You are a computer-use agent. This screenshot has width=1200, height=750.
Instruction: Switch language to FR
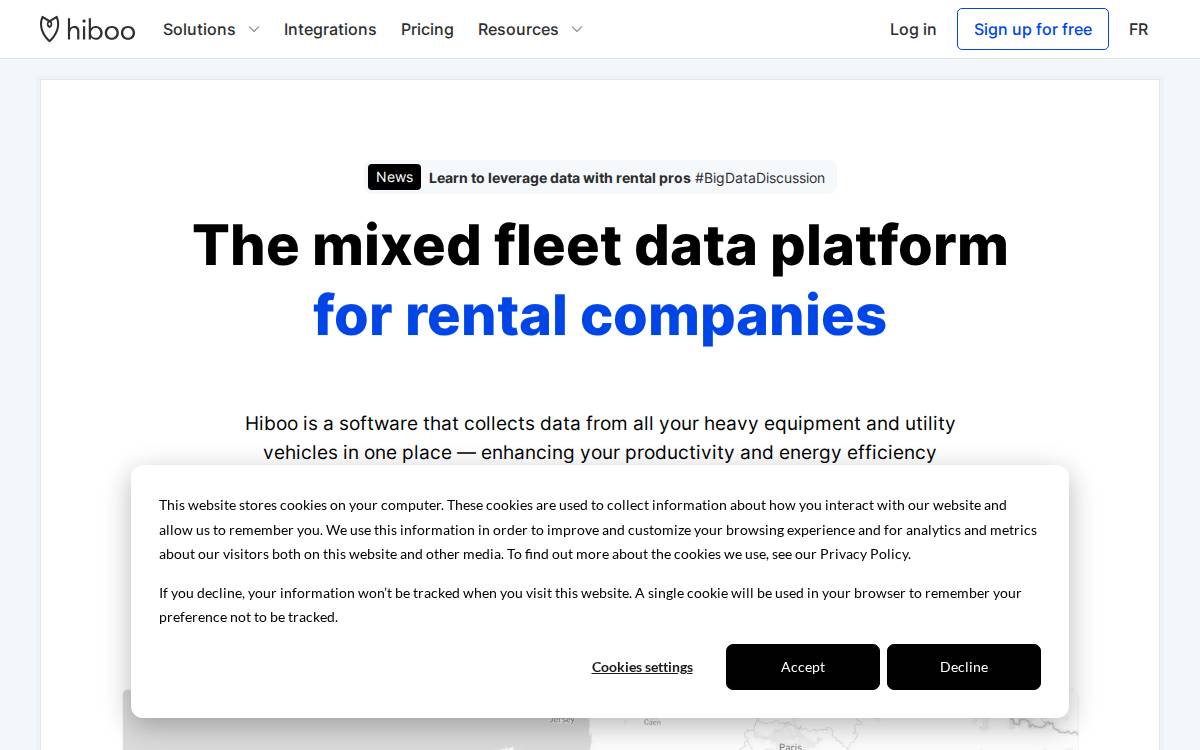1138,29
